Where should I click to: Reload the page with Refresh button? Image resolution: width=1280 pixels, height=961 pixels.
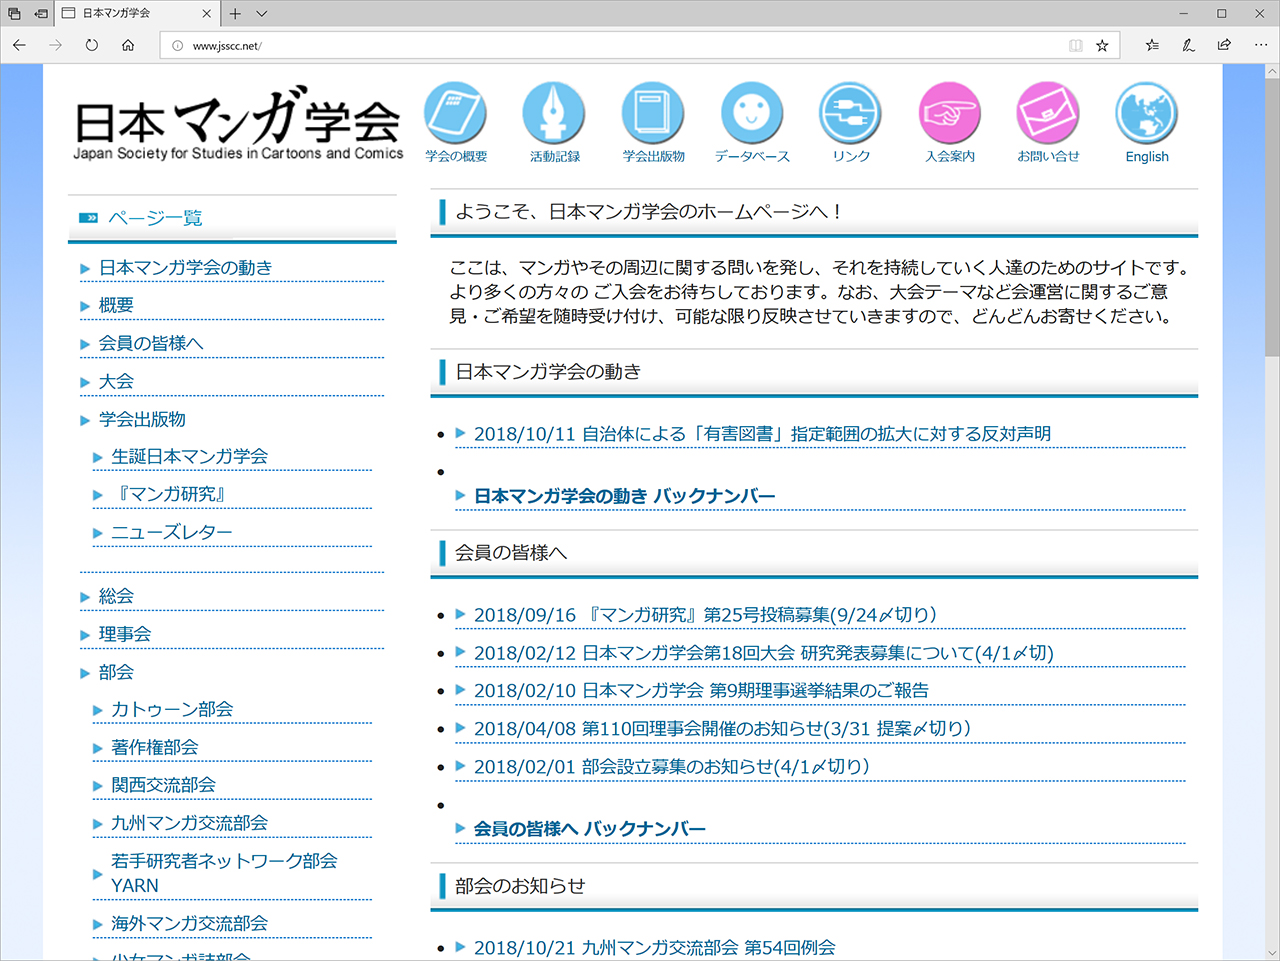pyautogui.click(x=91, y=45)
